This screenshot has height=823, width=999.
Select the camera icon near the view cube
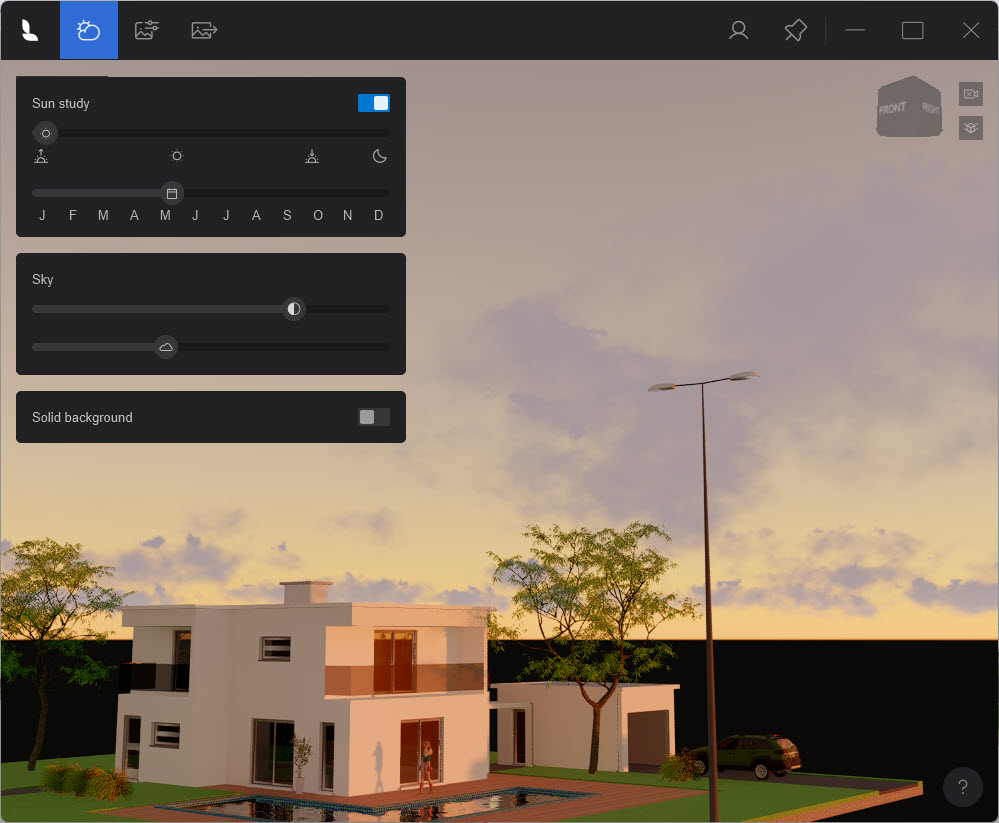coord(969,93)
